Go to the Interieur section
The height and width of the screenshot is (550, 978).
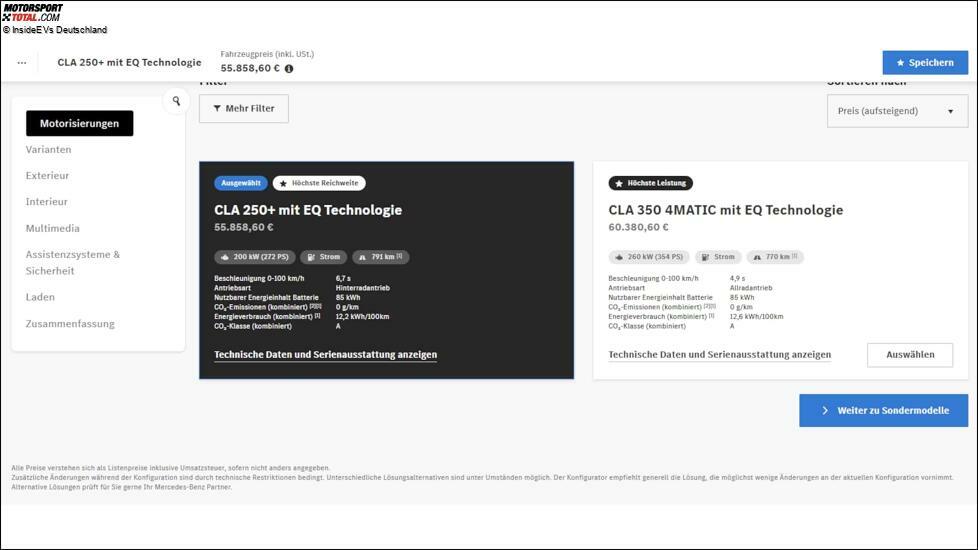click(47, 202)
